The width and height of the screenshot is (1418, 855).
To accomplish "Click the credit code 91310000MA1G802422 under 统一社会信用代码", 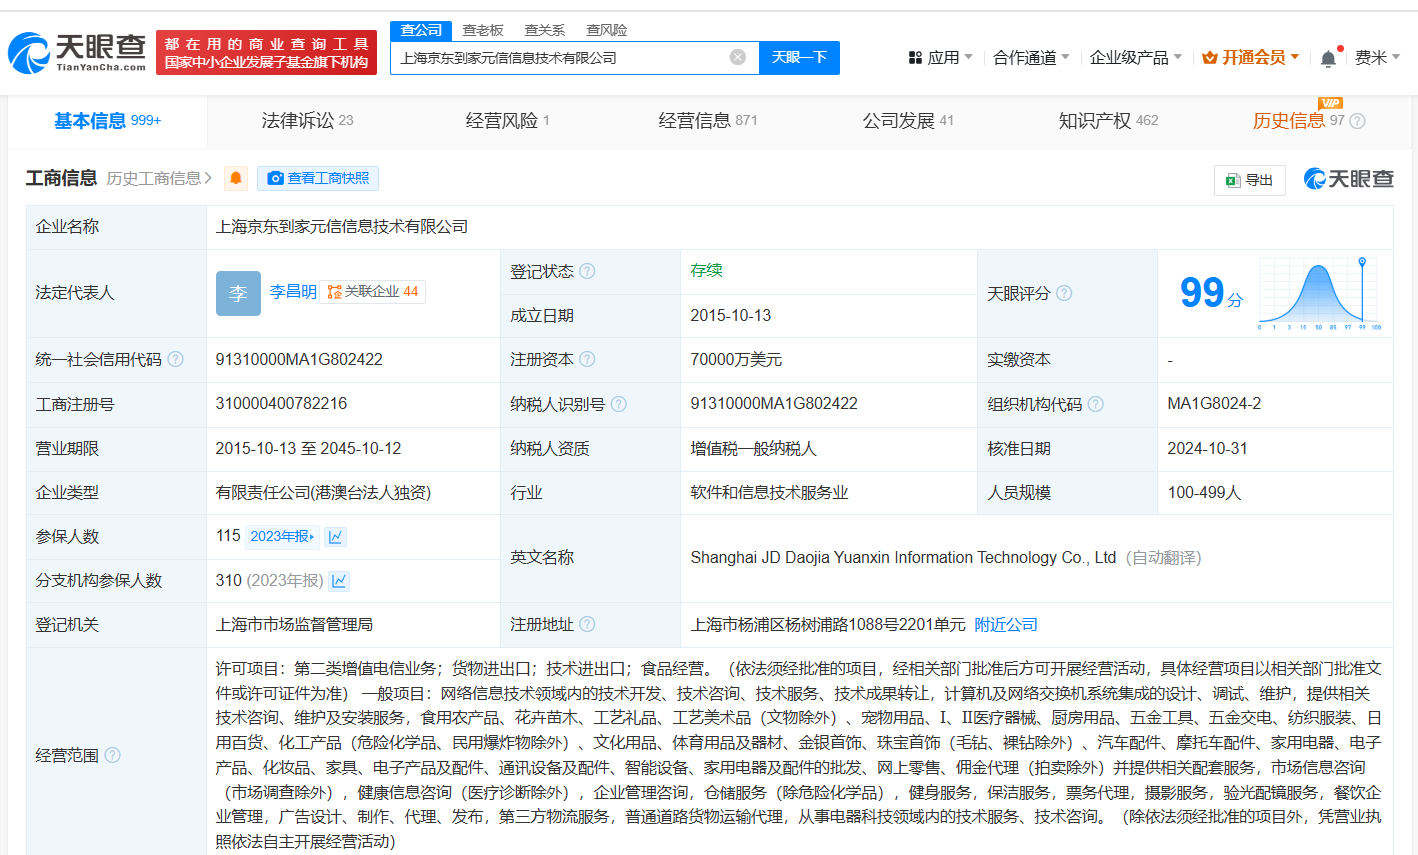I will (x=299, y=359).
